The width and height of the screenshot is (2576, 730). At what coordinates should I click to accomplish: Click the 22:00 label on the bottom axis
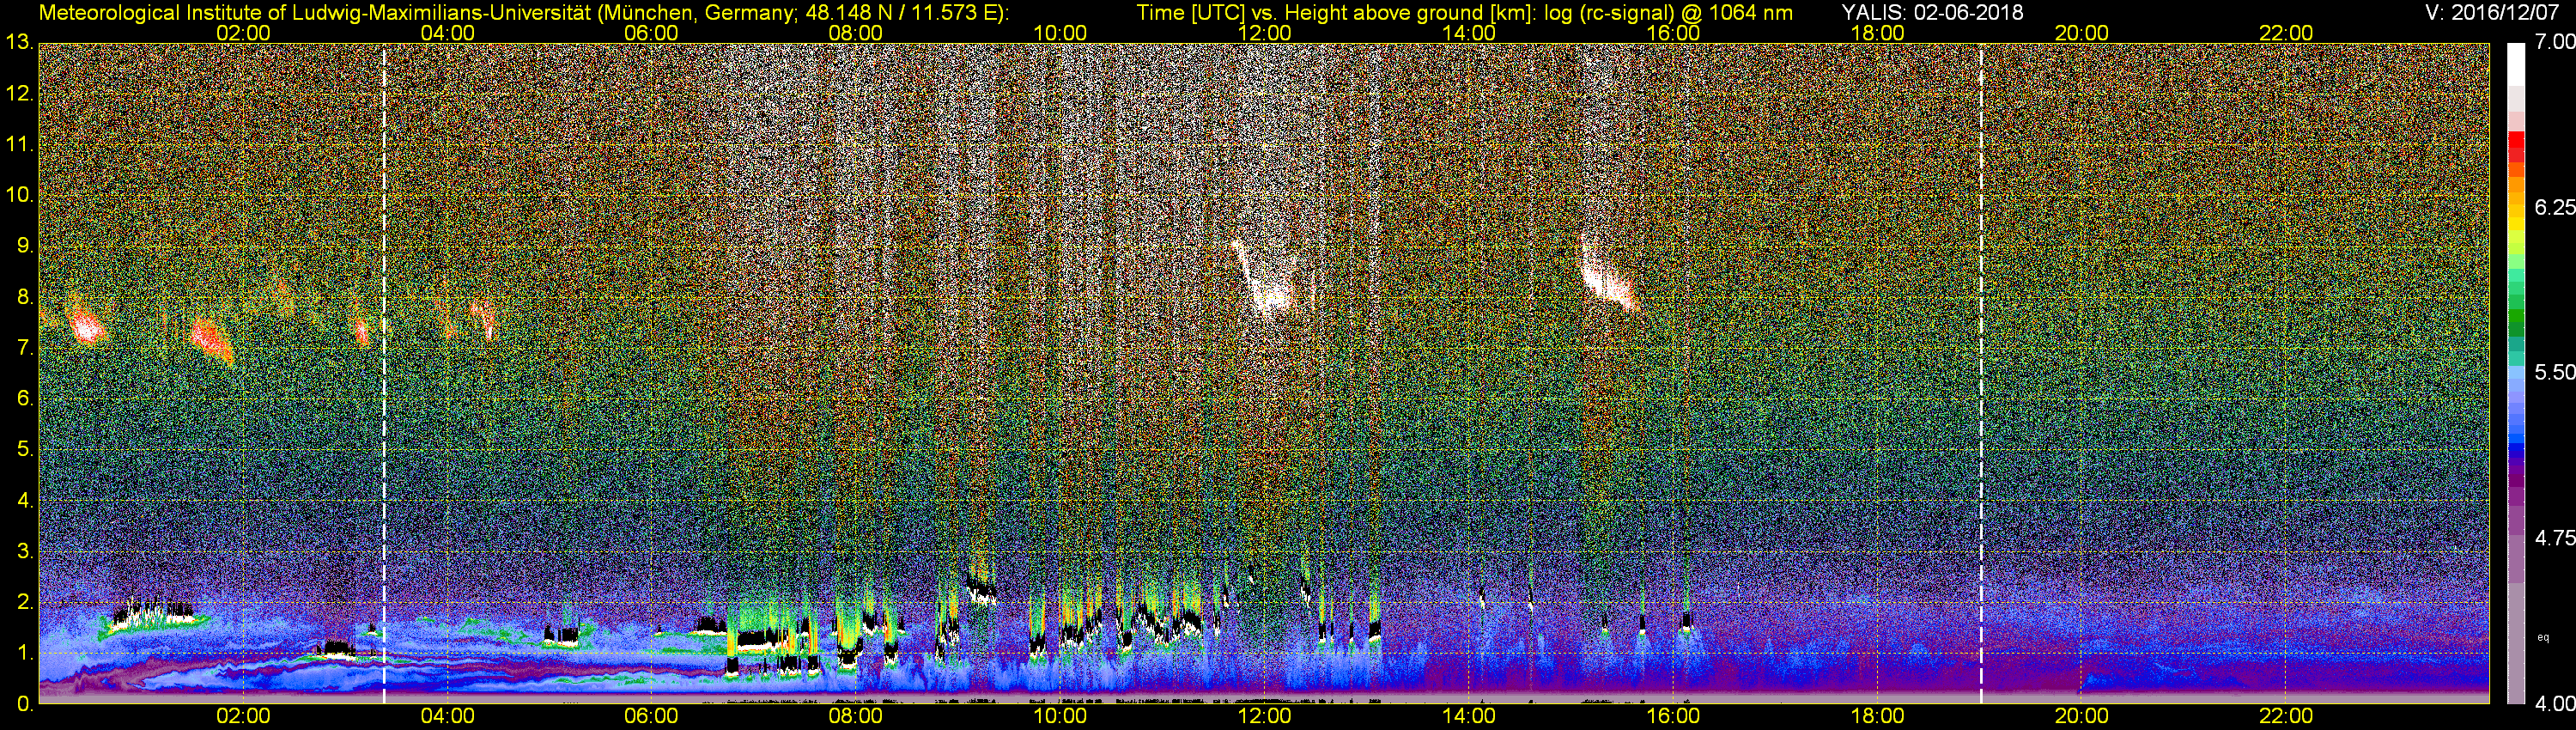(2286, 716)
